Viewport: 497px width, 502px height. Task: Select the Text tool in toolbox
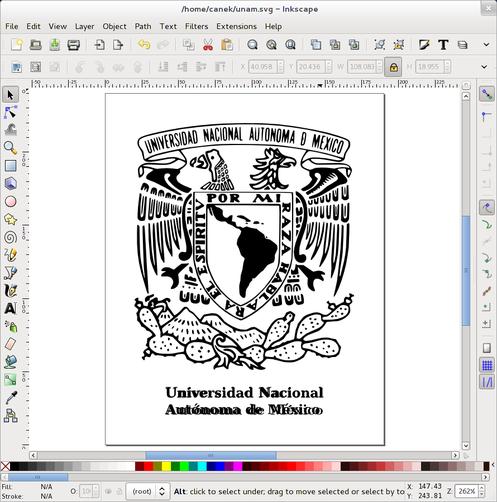pyautogui.click(x=10, y=309)
